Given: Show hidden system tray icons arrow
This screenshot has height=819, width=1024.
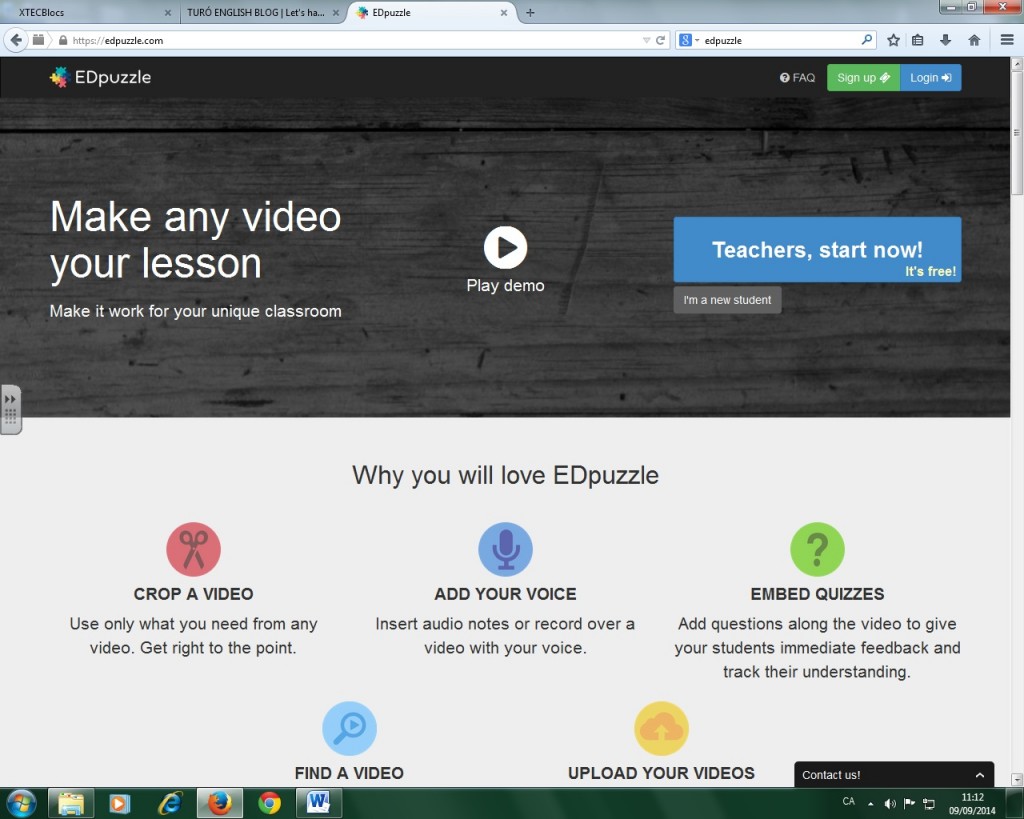Looking at the screenshot, I should tap(869, 802).
